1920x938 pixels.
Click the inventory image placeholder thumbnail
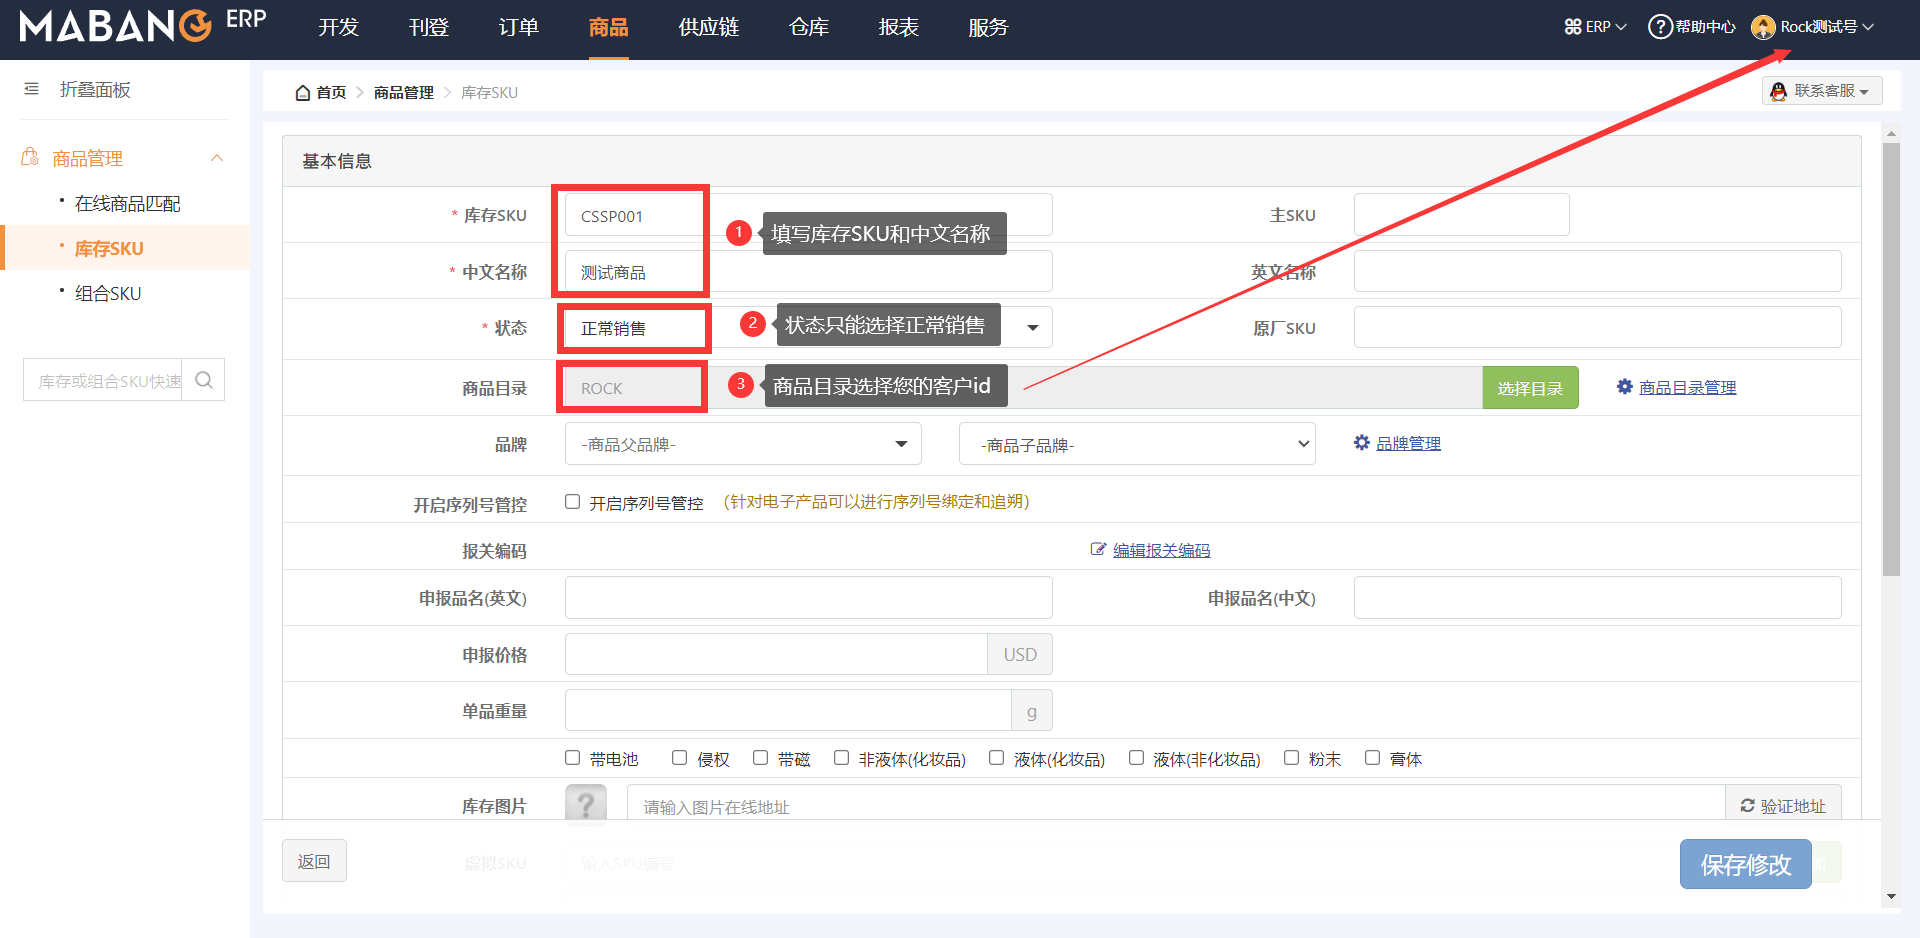[x=586, y=805]
